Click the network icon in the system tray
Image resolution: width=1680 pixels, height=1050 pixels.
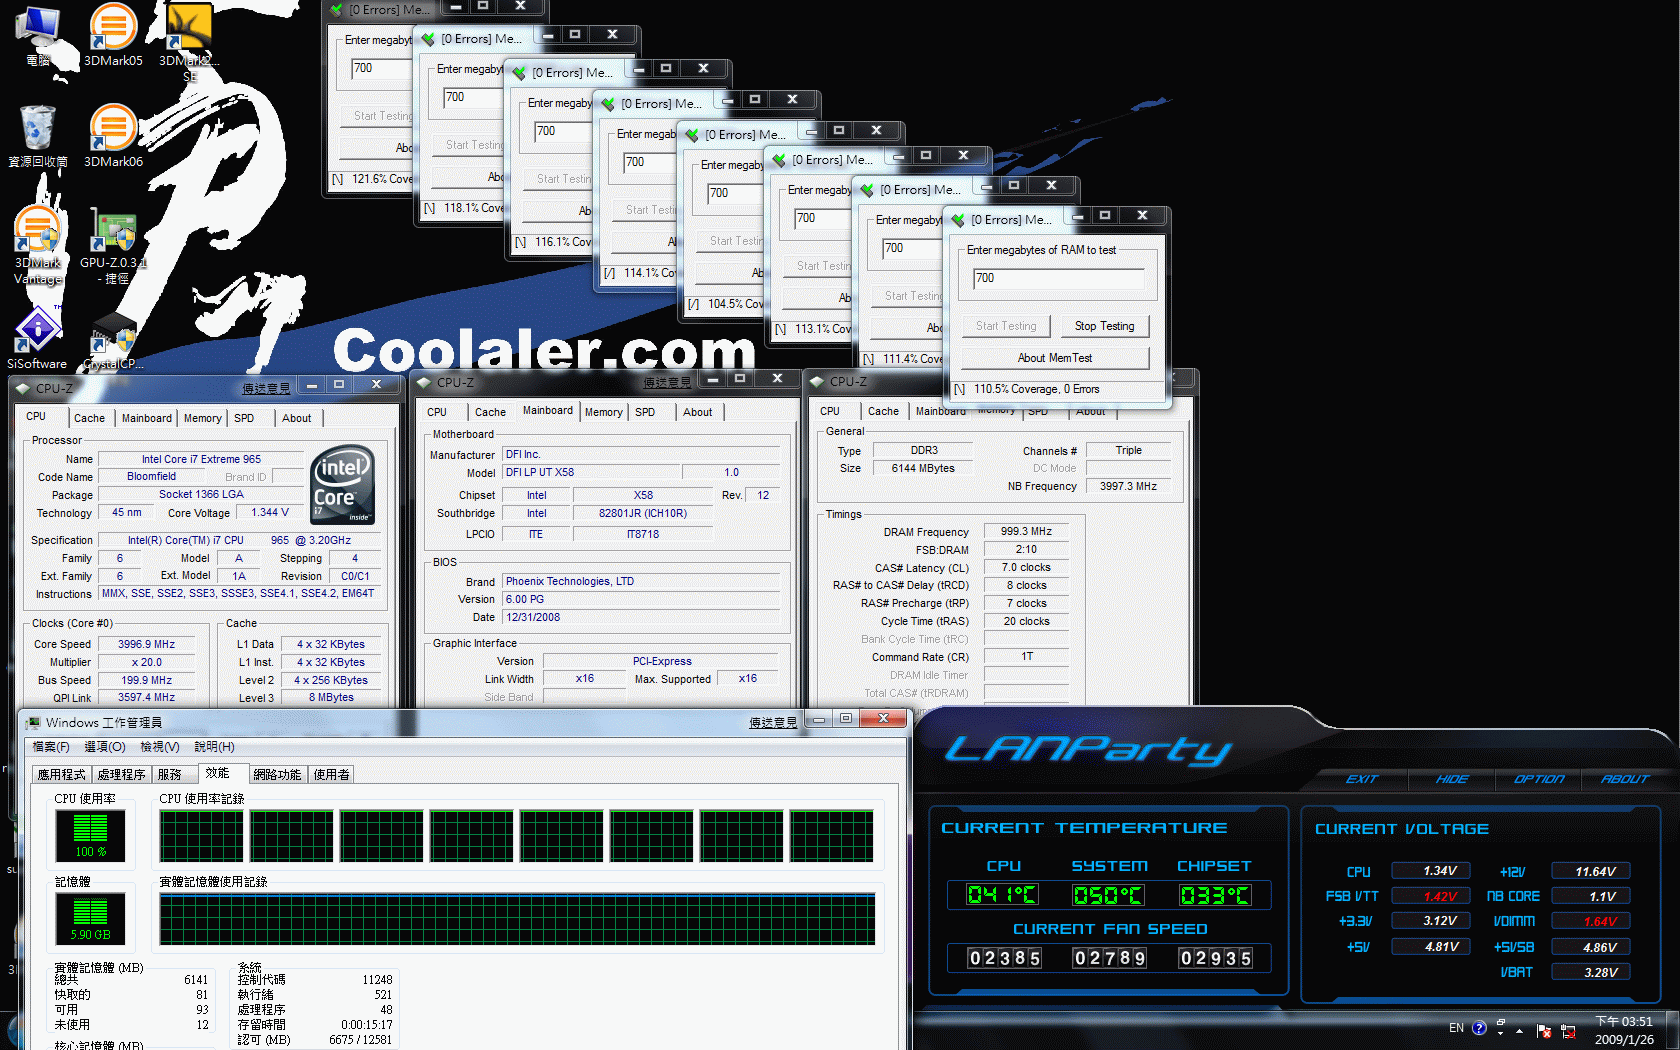(1568, 1031)
